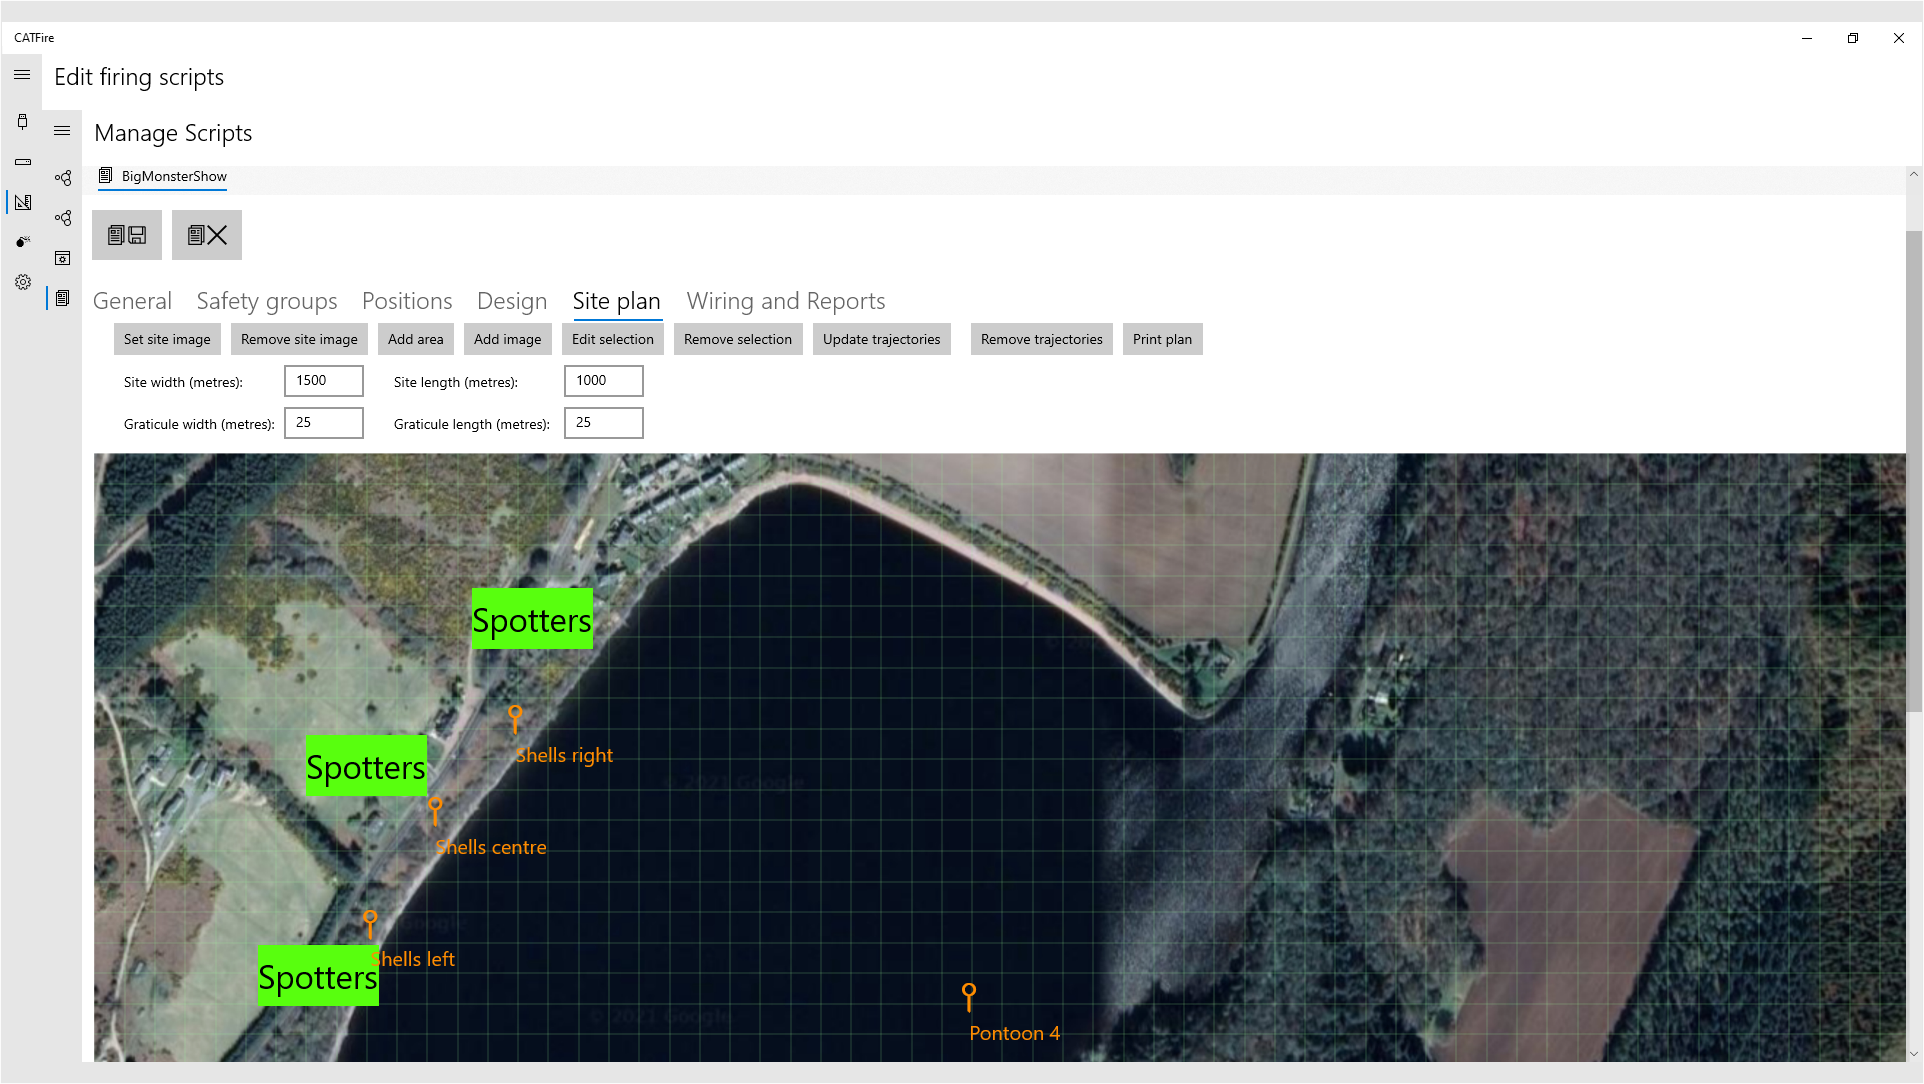The width and height of the screenshot is (1924, 1084).
Task: Click the Set site image button
Action: tap(167, 339)
